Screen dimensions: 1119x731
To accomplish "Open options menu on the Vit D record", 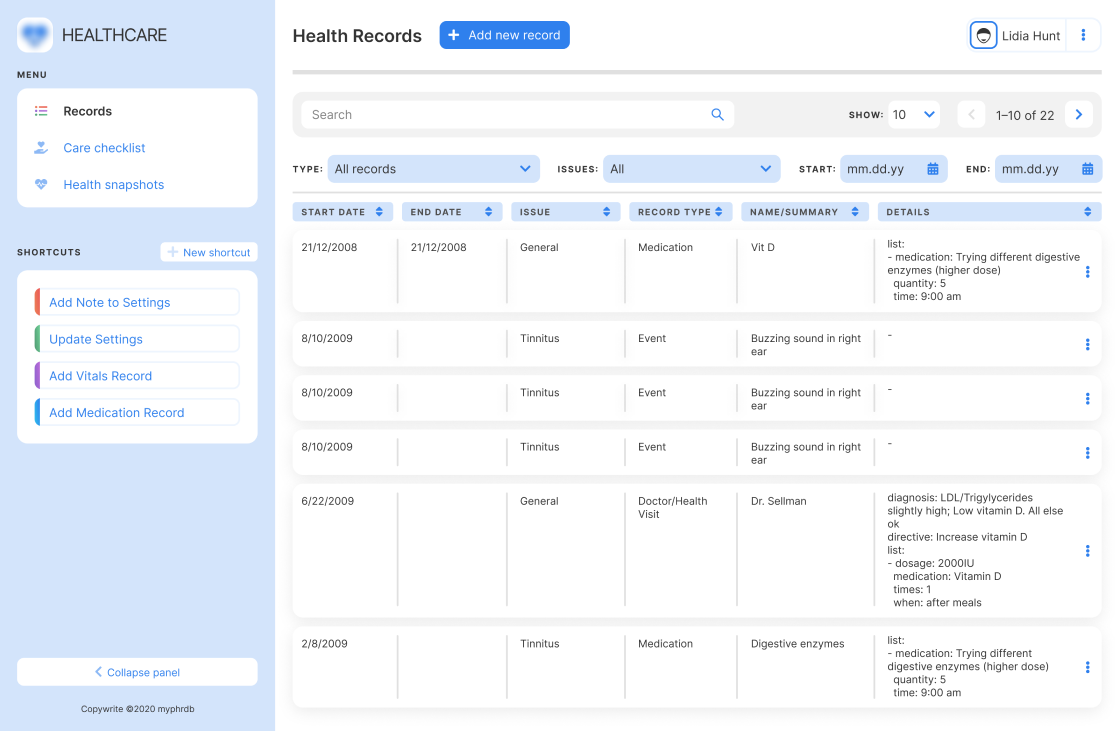I will (x=1087, y=270).
